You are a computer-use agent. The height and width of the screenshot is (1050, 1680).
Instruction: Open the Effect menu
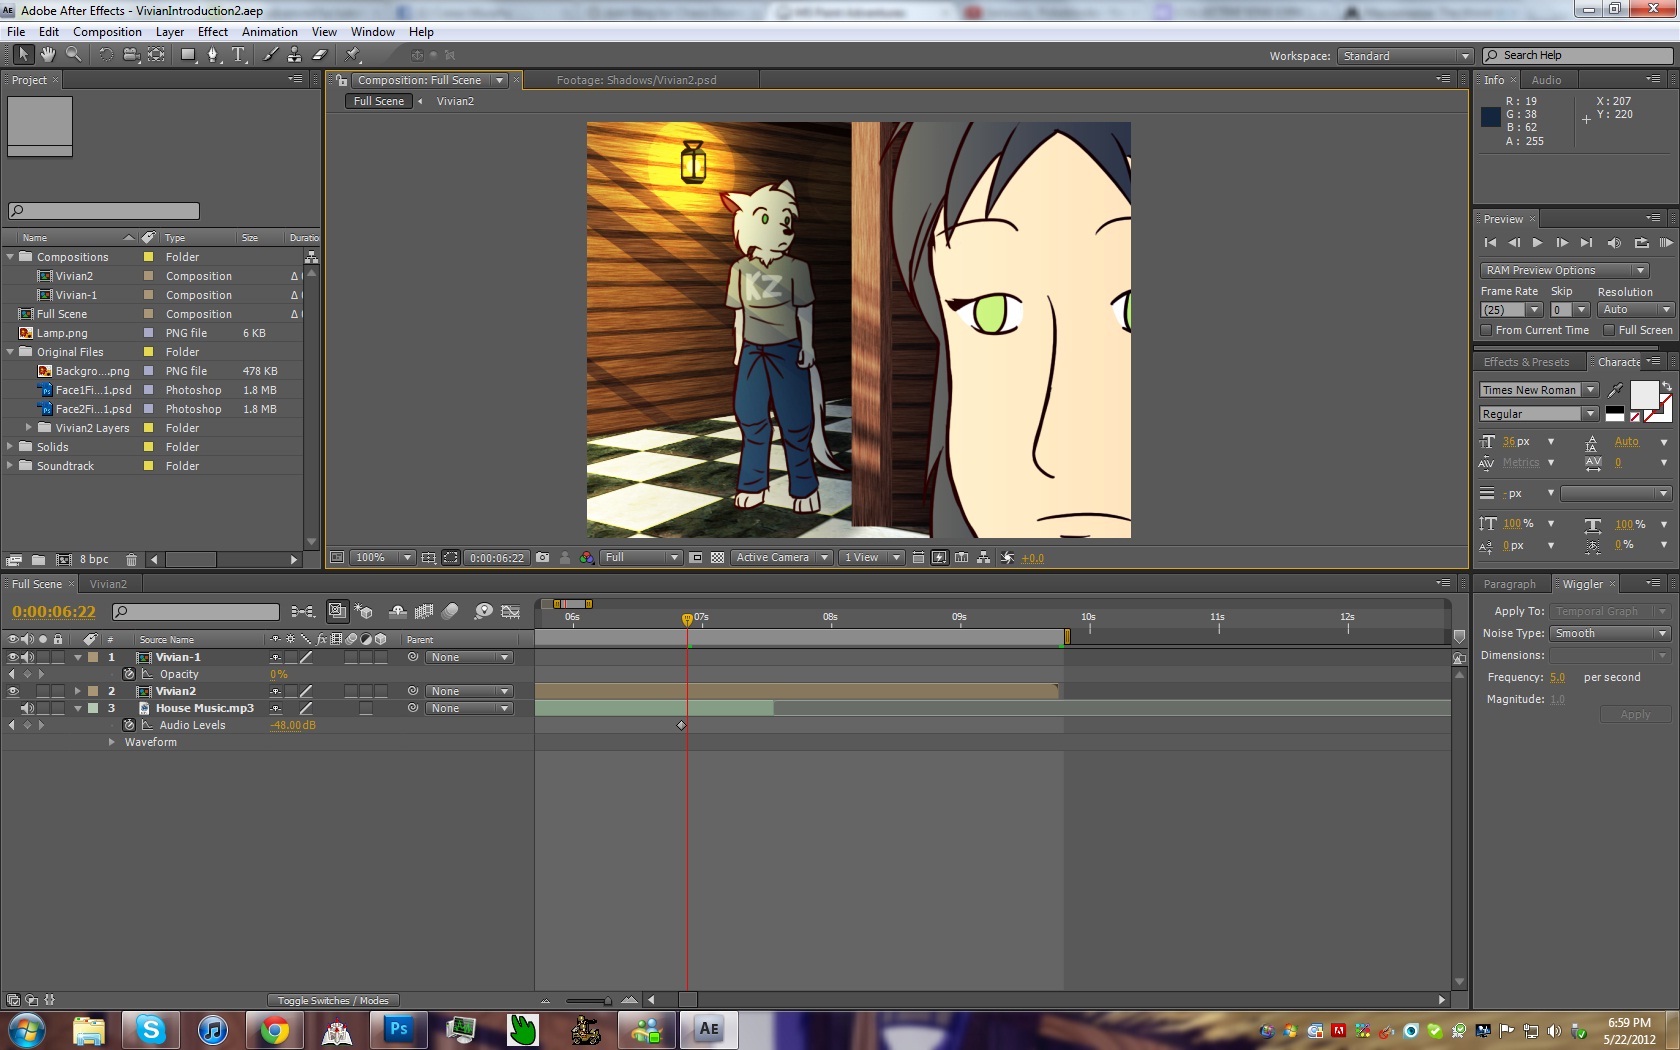pos(213,32)
